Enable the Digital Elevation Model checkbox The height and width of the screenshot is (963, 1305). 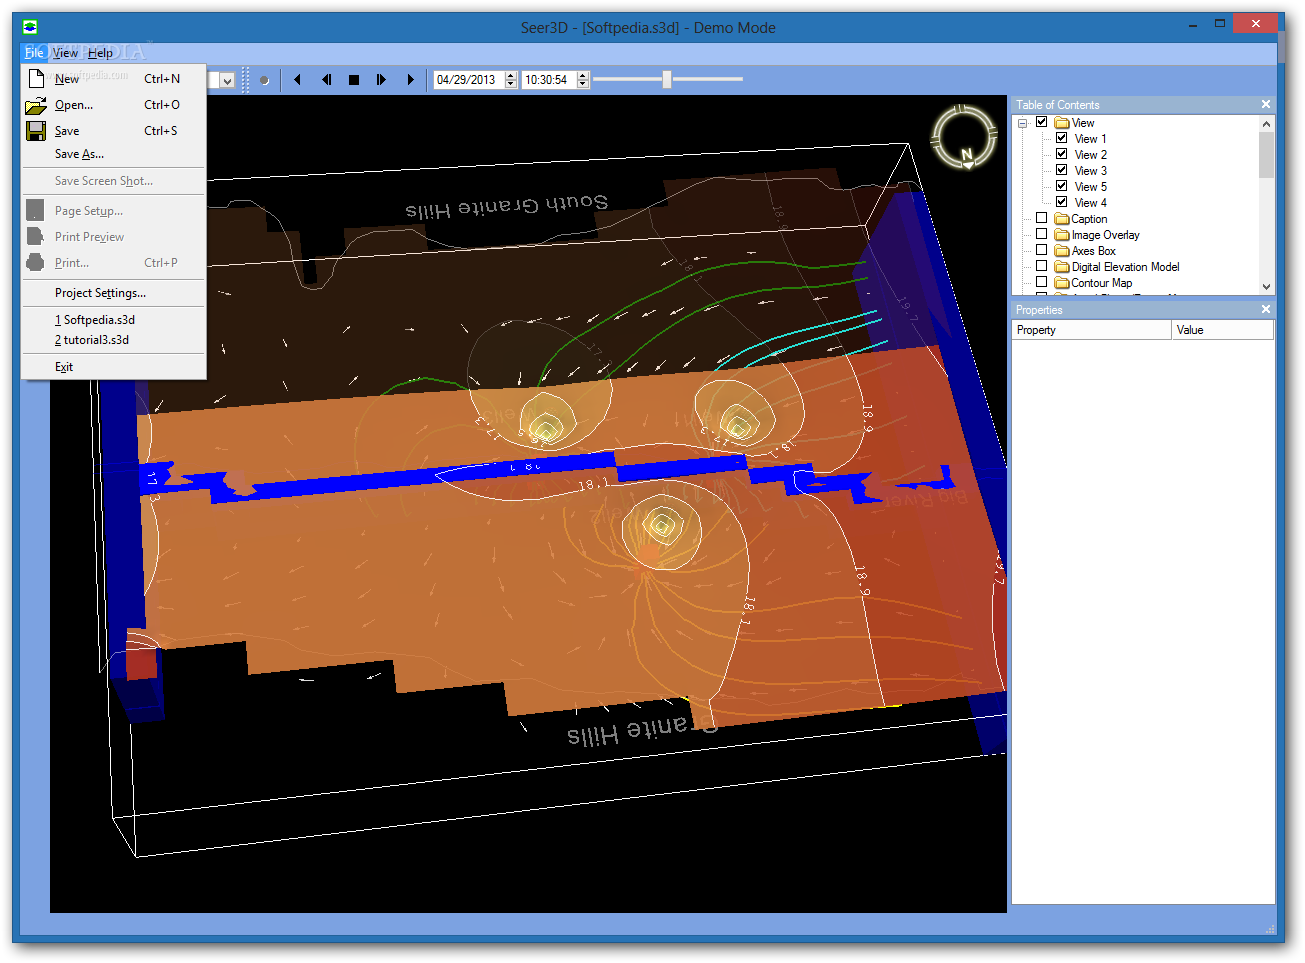[1041, 266]
